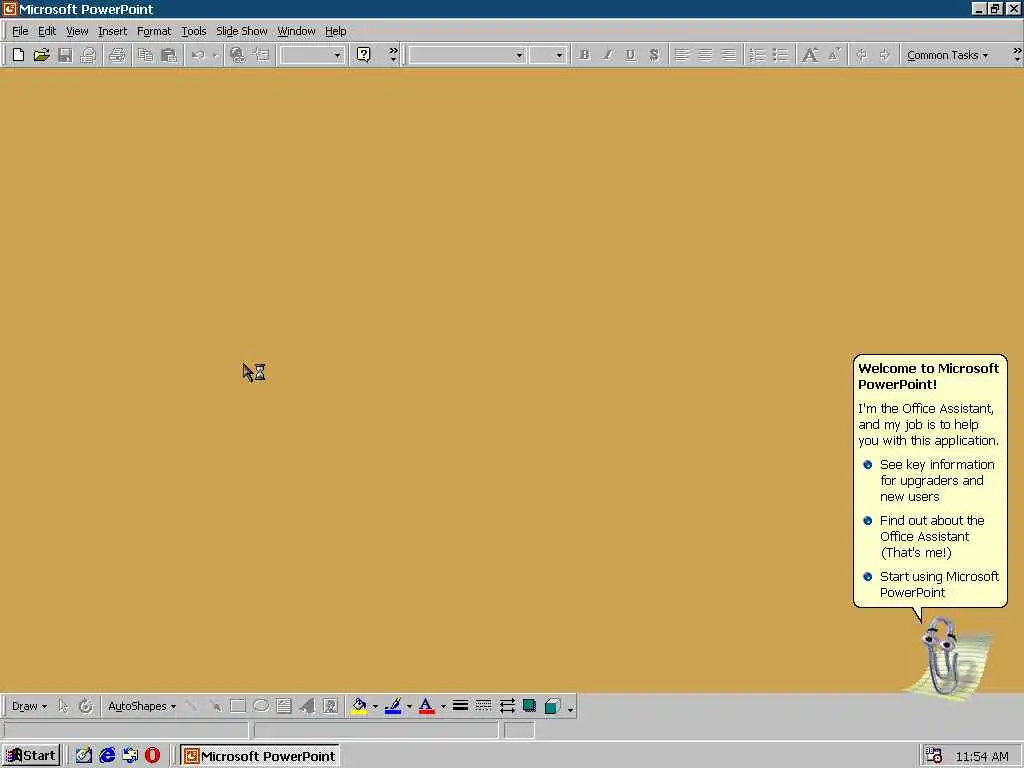Toggle Align Left

[x=681, y=55]
